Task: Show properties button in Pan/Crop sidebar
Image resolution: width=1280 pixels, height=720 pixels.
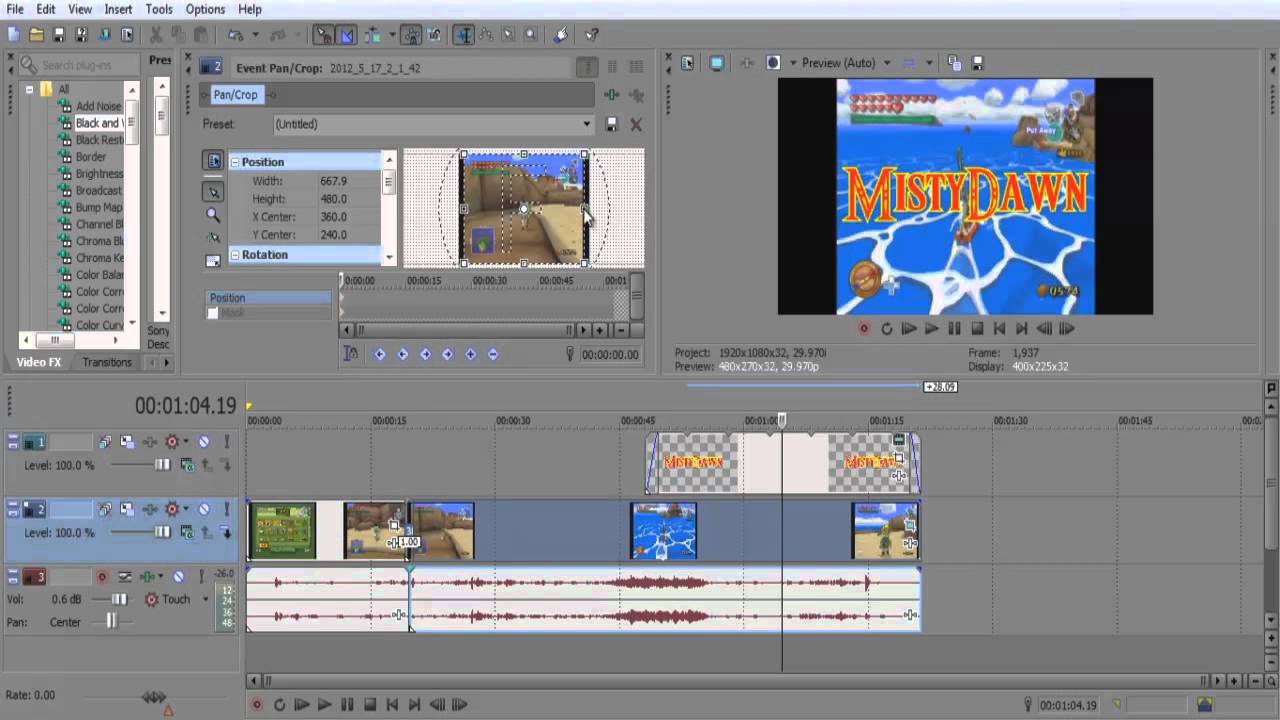Action: click(213, 161)
